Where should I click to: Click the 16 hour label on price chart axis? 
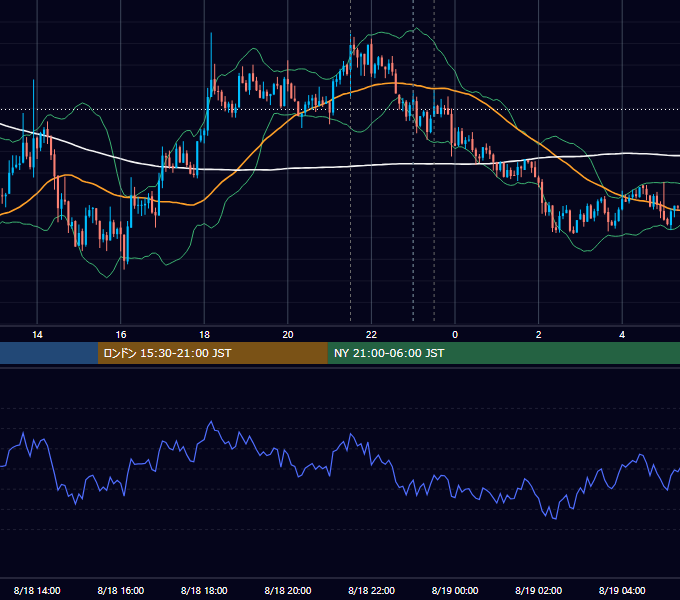click(x=121, y=335)
